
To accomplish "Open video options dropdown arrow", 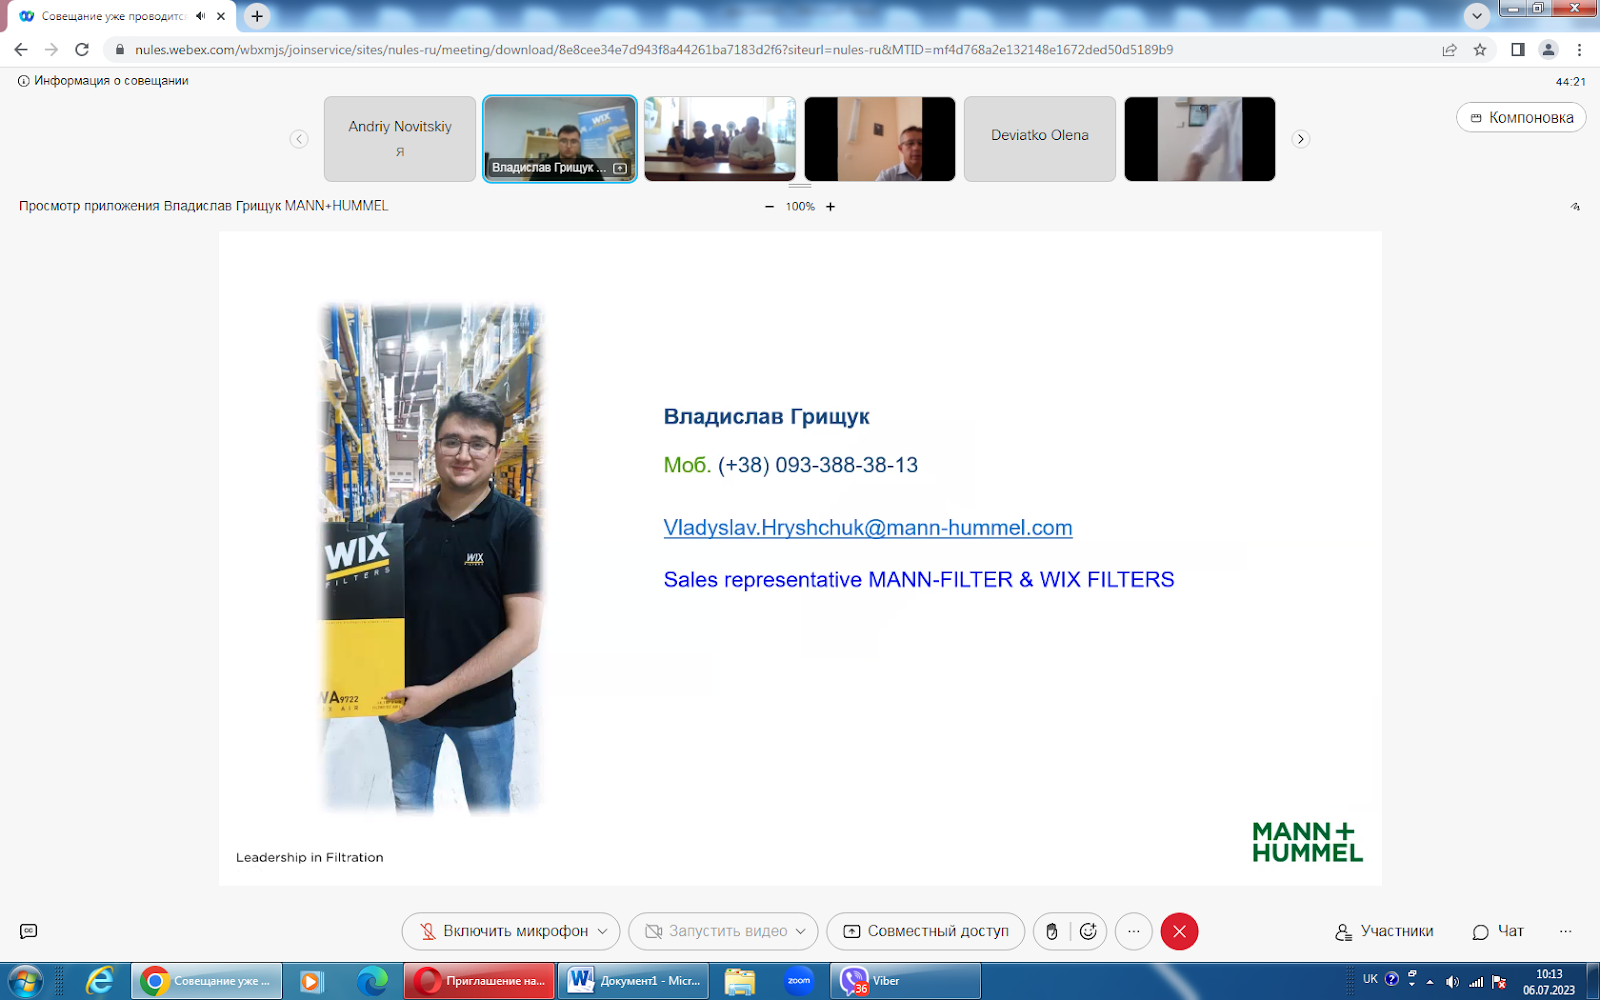I will coord(800,931).
